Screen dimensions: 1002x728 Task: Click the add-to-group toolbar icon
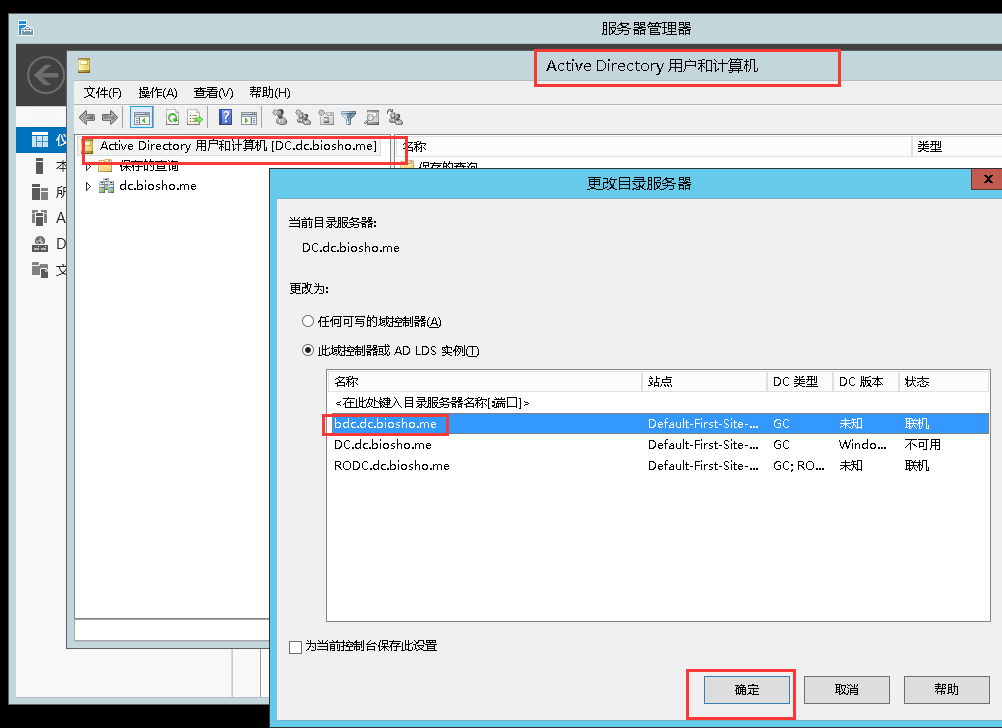click(x=395, y=118)
